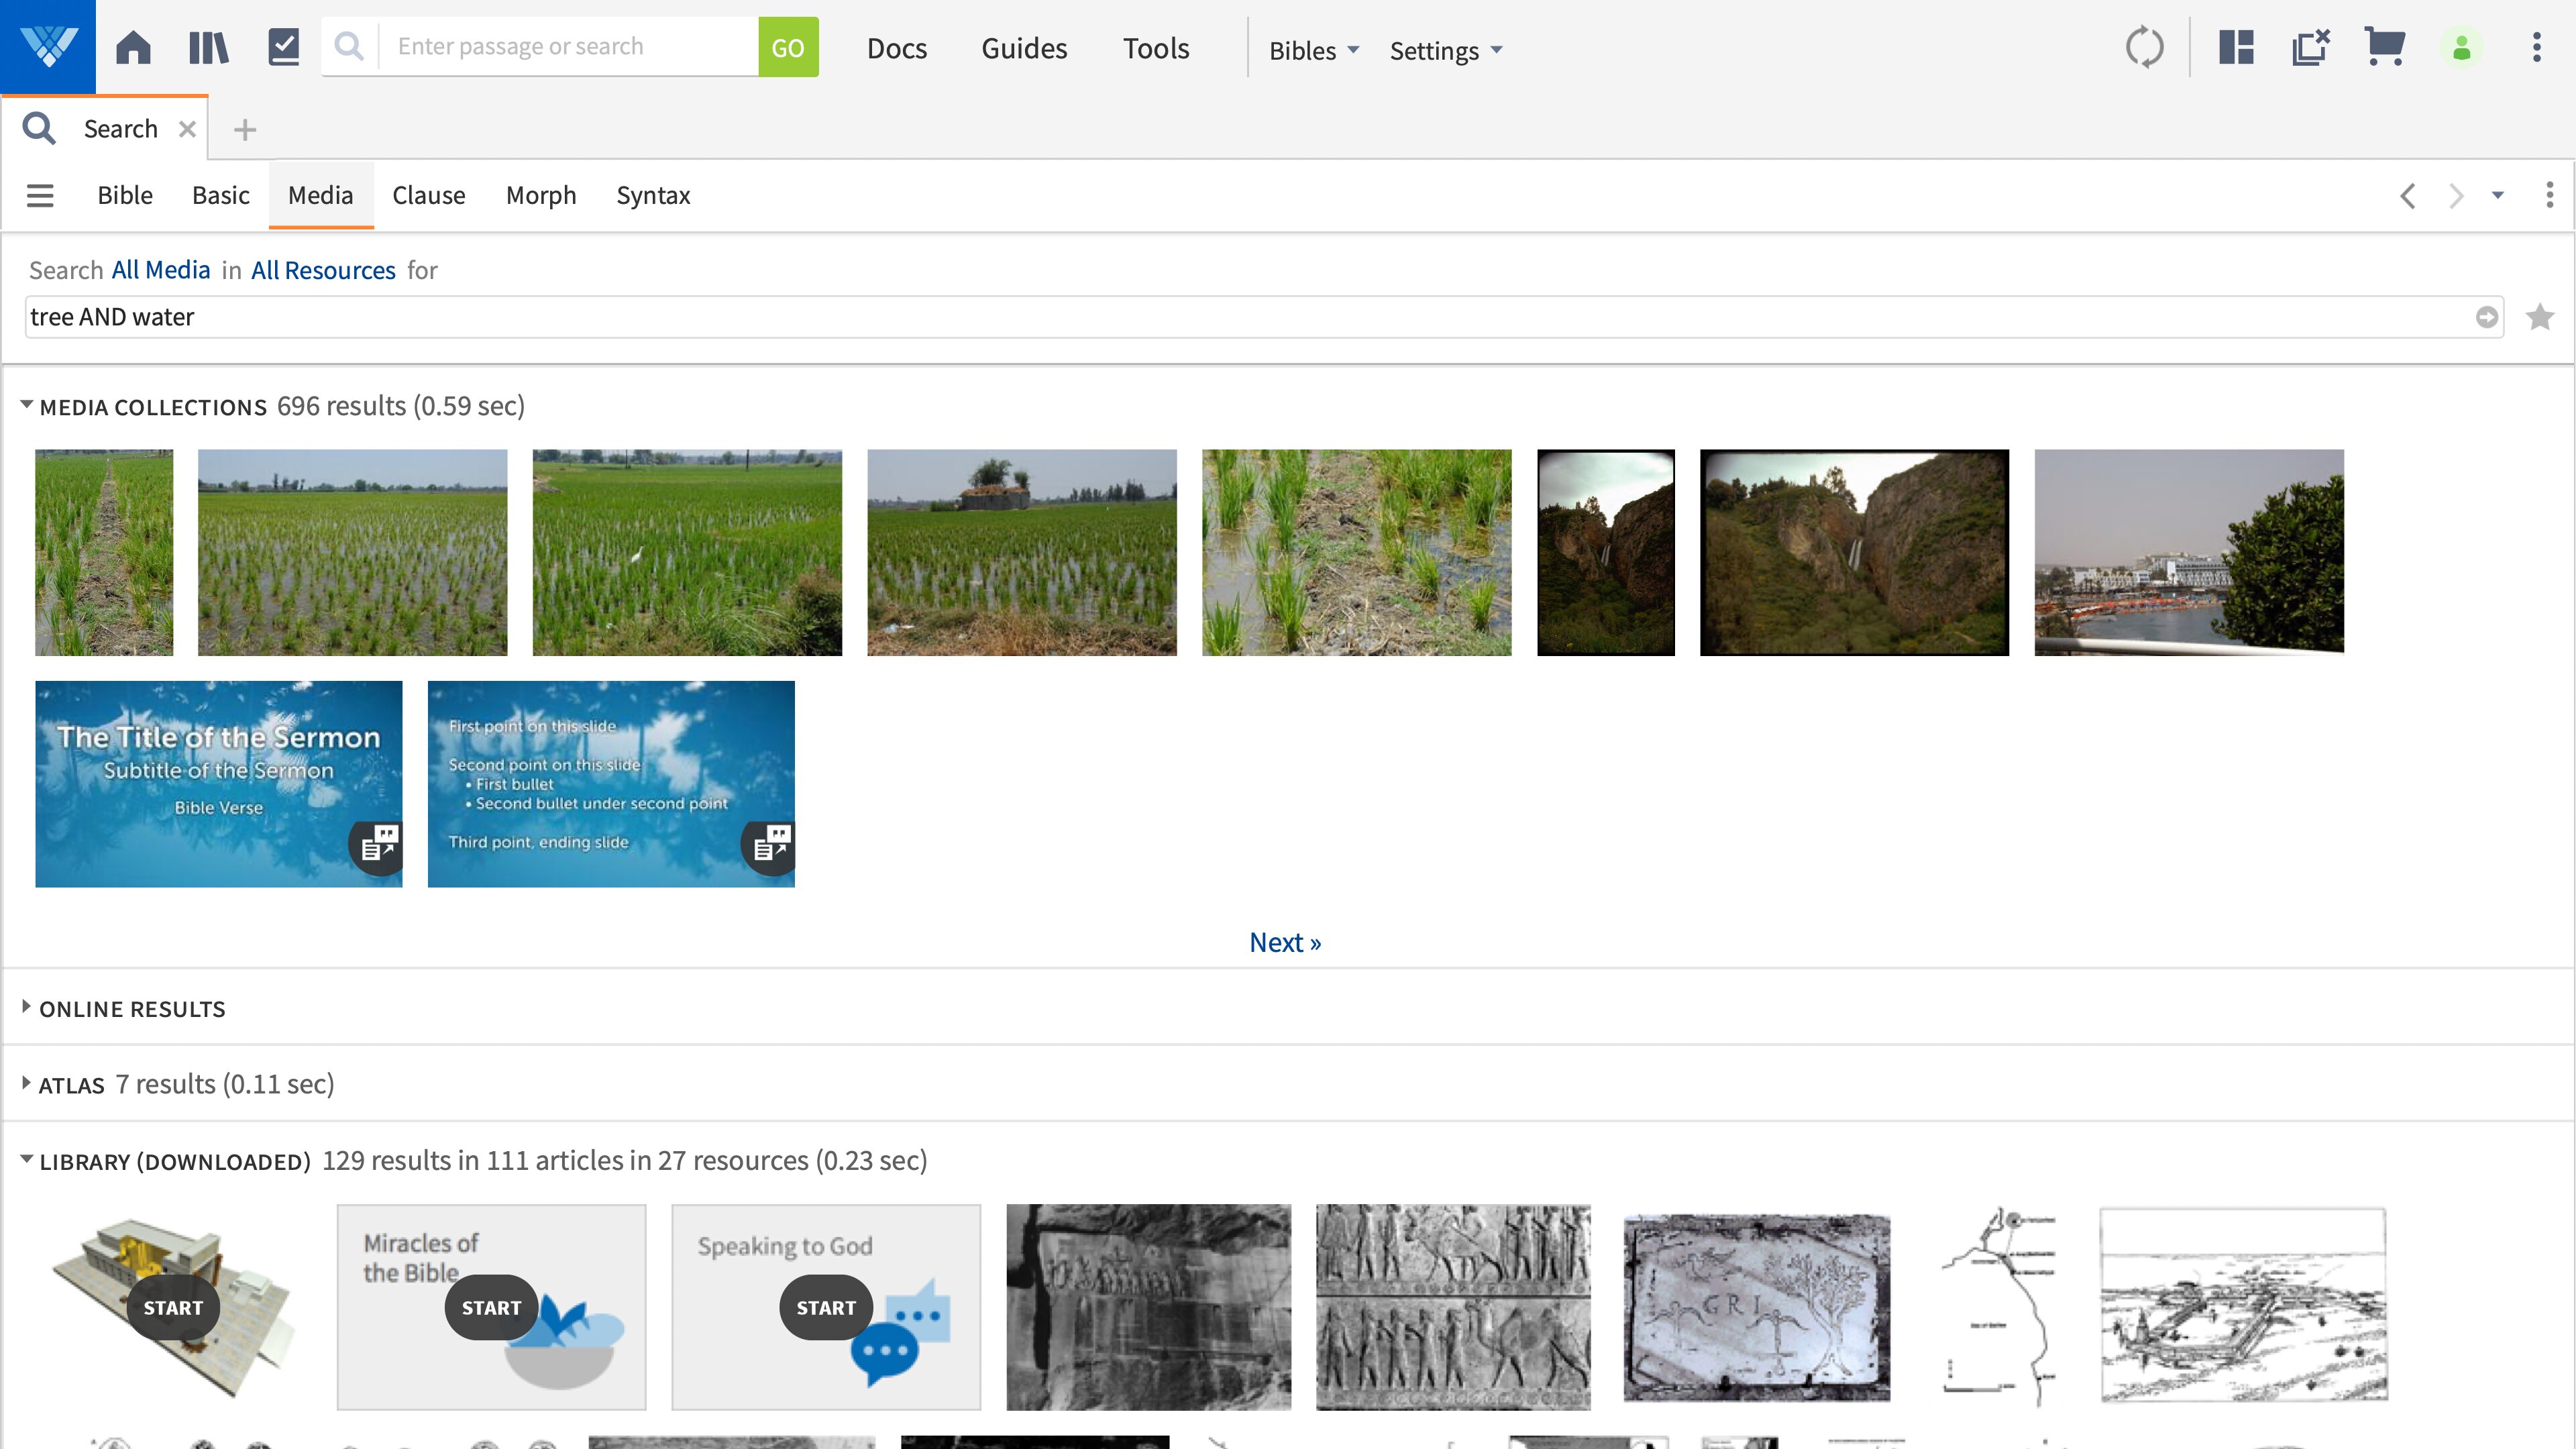2576x1449 pixels.
Task: Expand the Online Results section
Action: 27,1007
